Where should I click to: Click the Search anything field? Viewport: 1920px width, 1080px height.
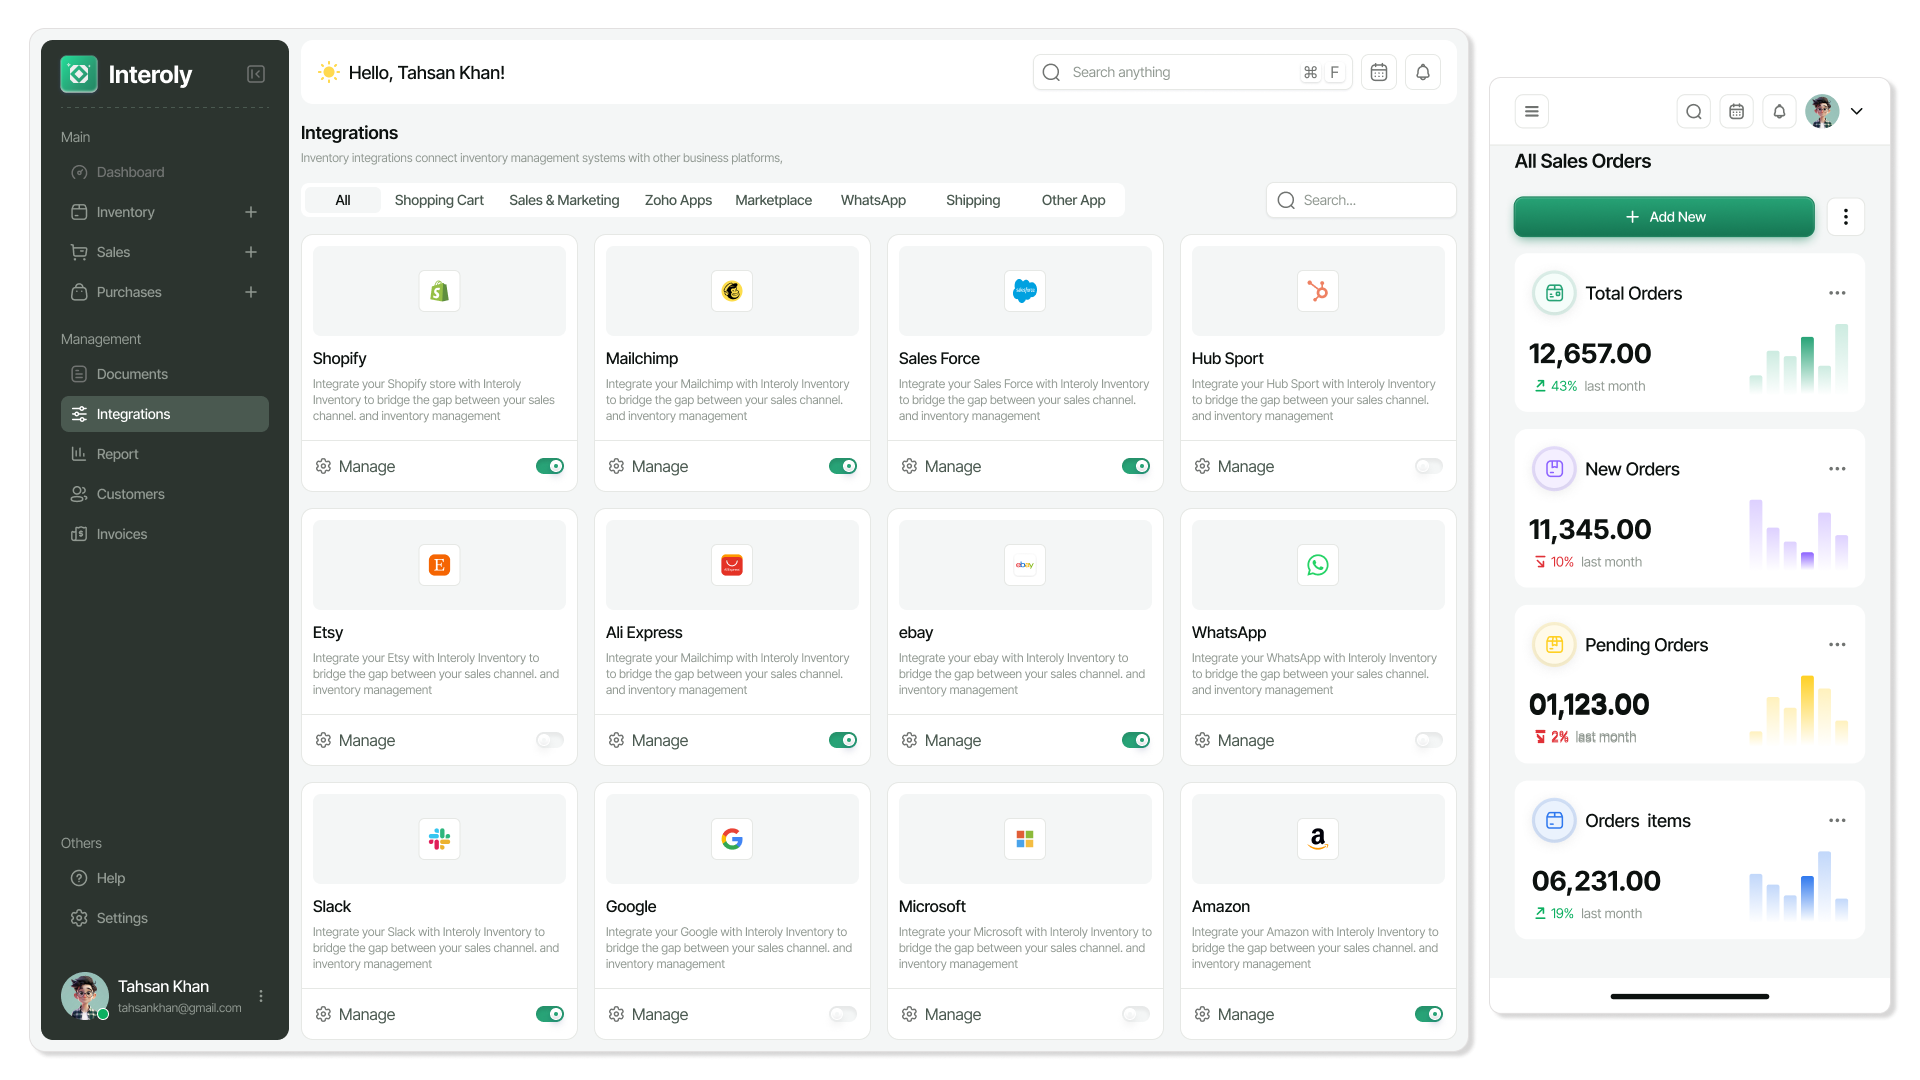click(x=1193, y=72)
